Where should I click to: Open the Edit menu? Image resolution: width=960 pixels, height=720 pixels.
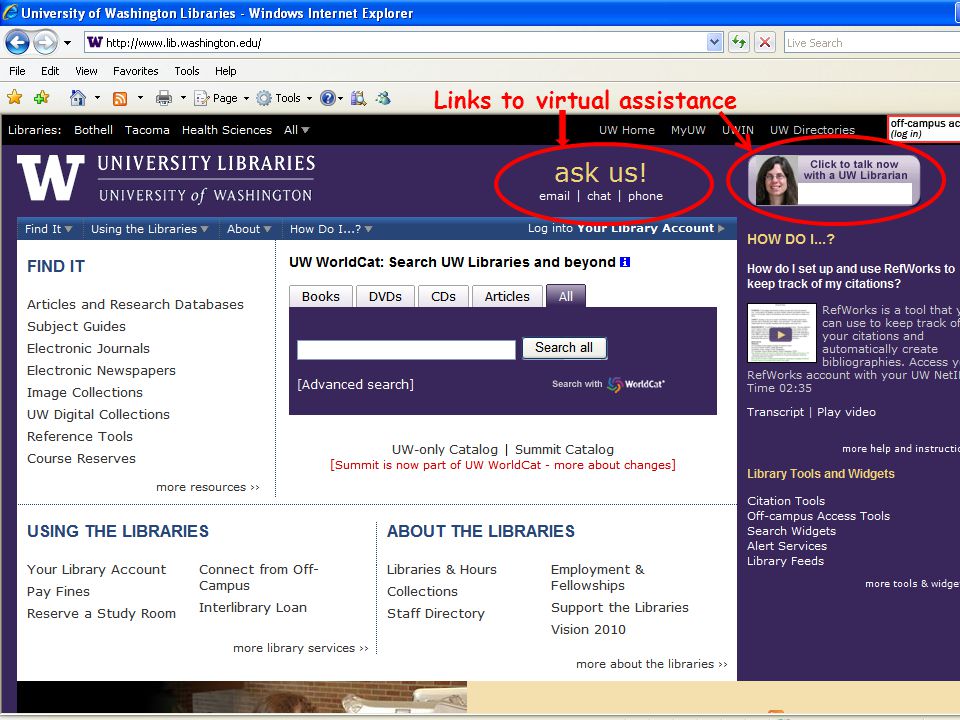pyautogui.click(x=50, y=71)
